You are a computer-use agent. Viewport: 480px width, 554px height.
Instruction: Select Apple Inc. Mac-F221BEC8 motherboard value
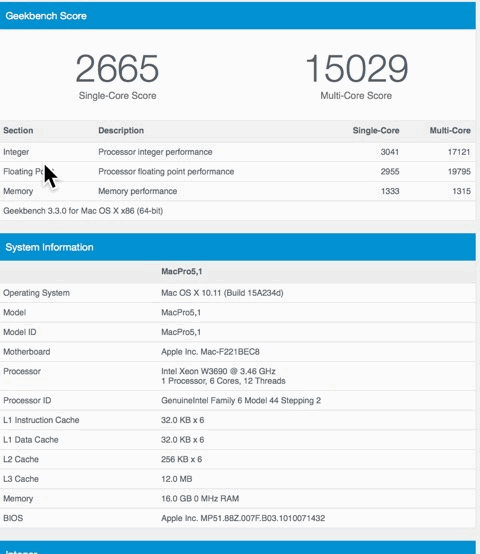[x=211, y=352]
